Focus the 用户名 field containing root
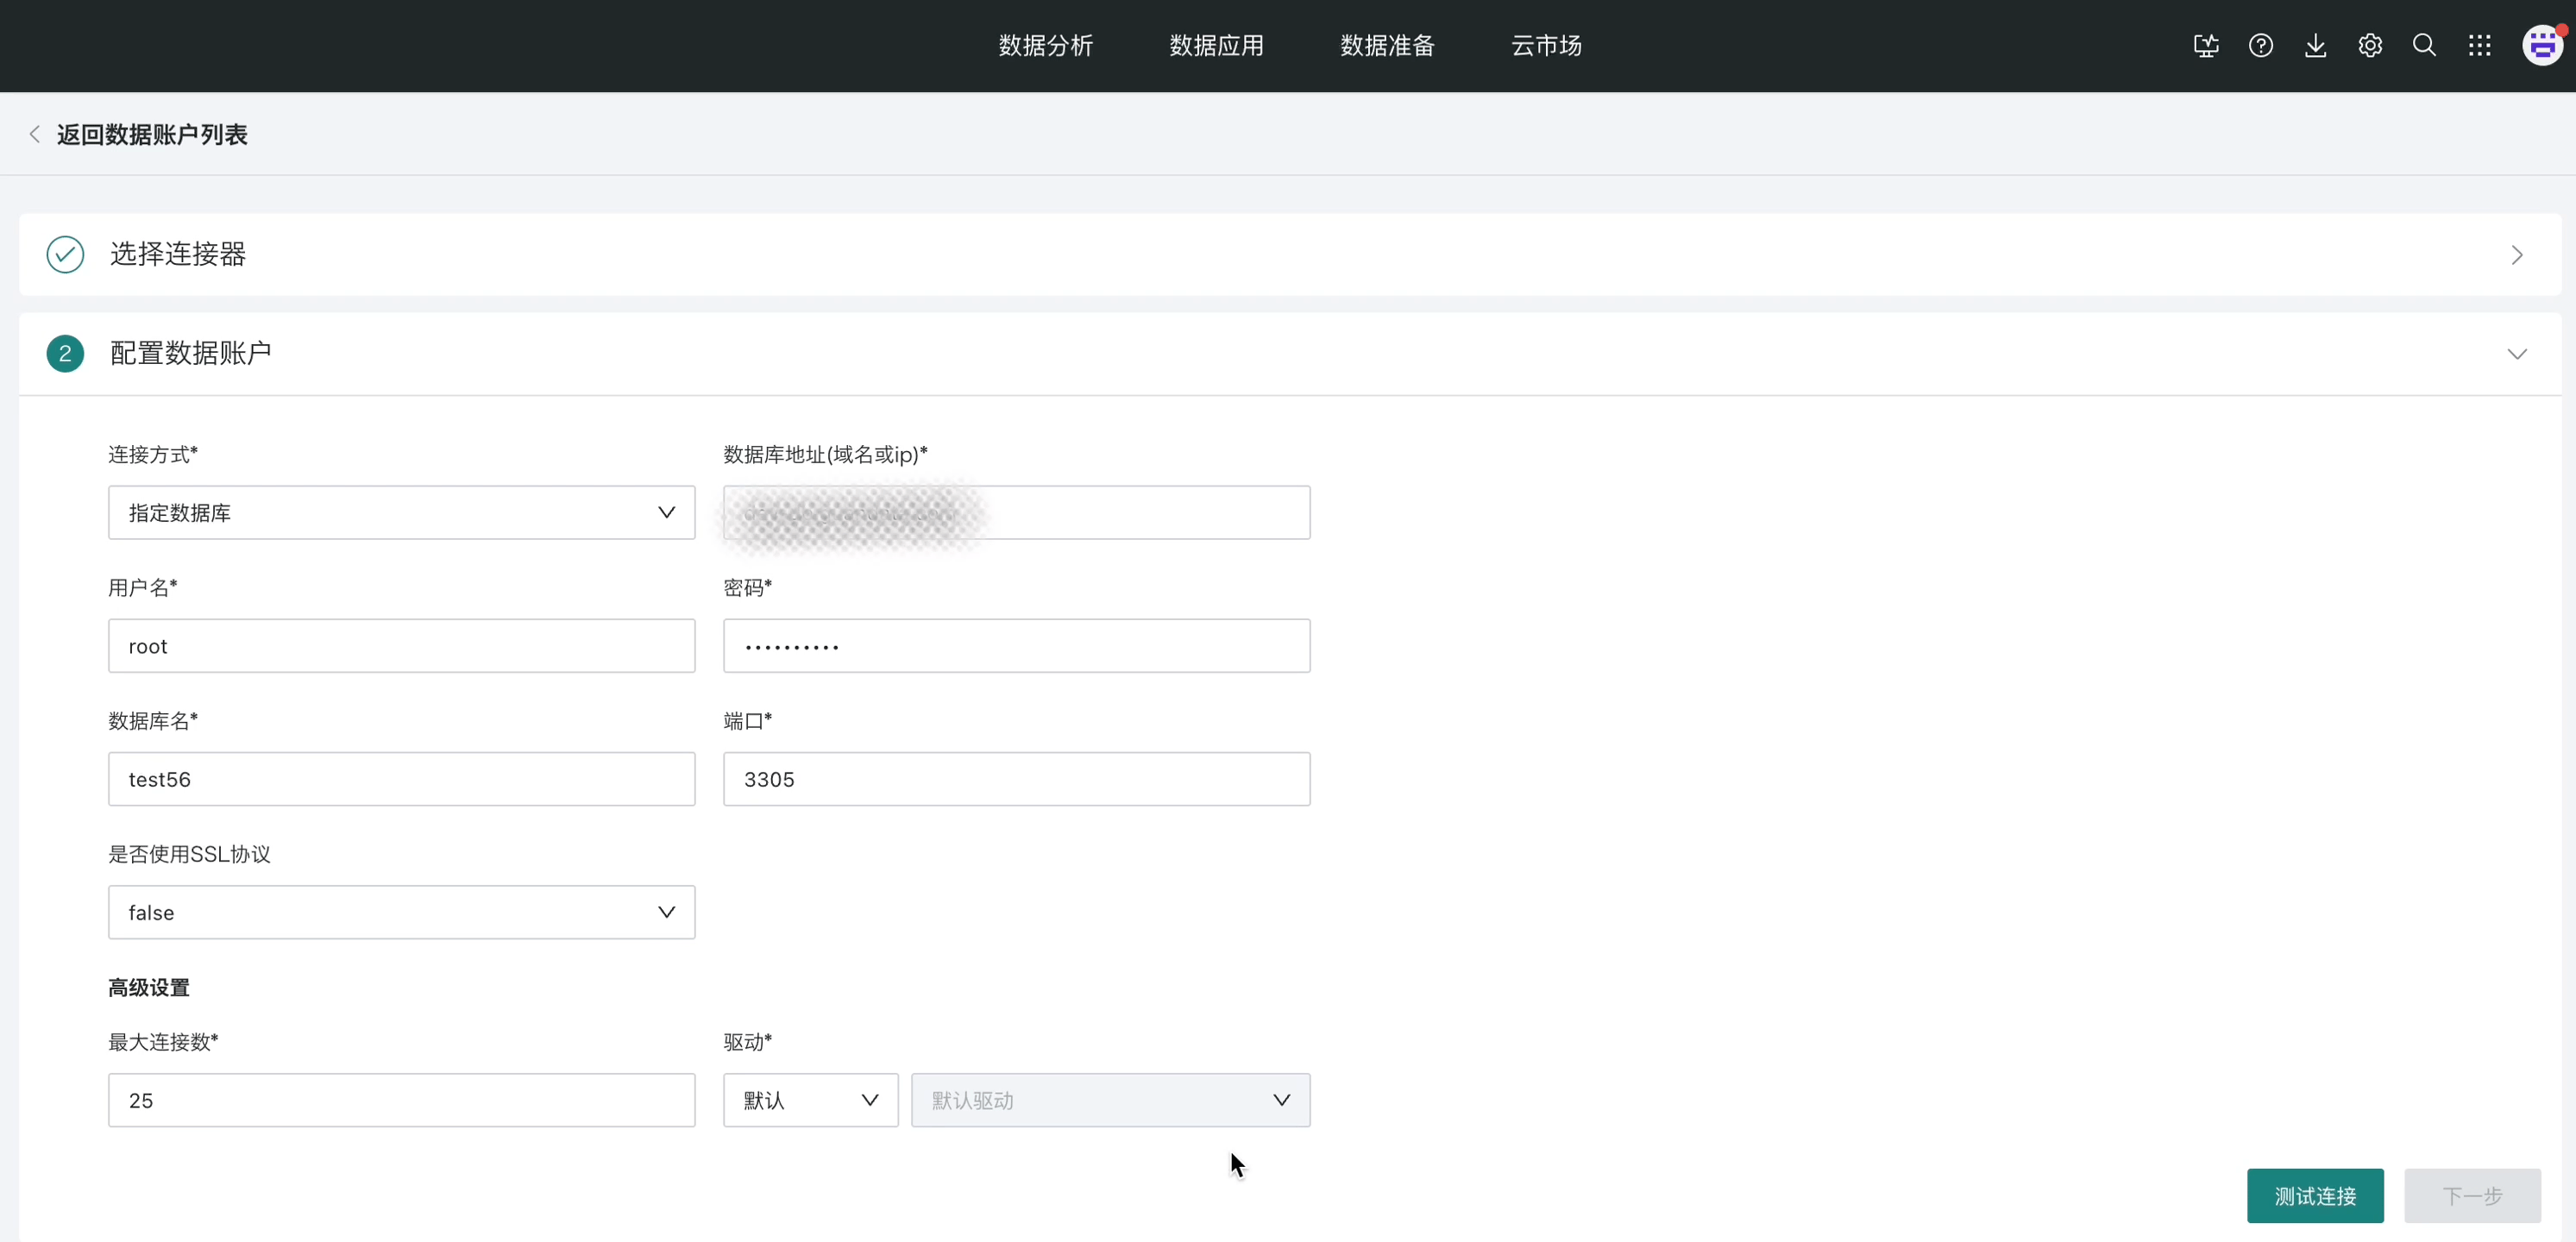Image resolution: width=2576 pixels, height=1242 pixels. tap(401, 646)
